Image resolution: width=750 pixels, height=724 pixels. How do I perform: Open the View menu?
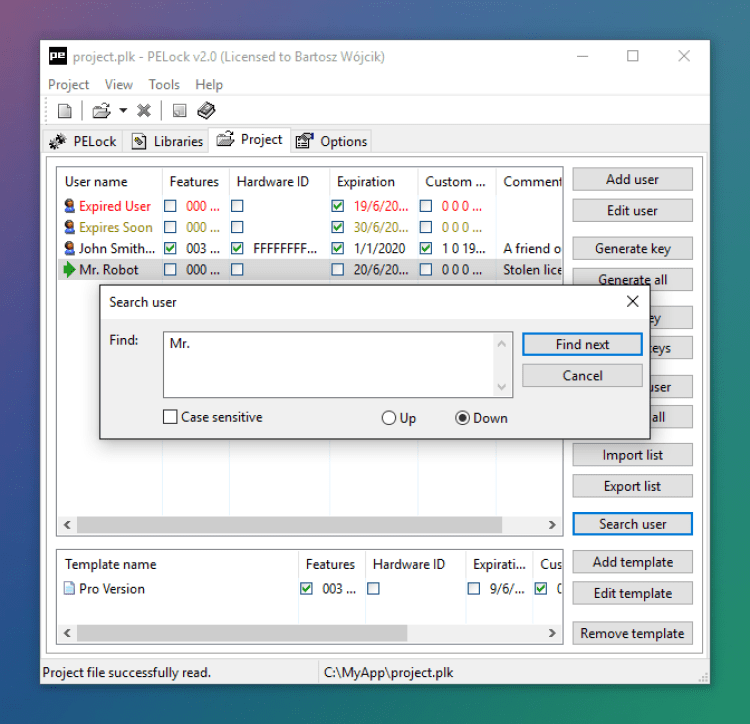point(119,85)
